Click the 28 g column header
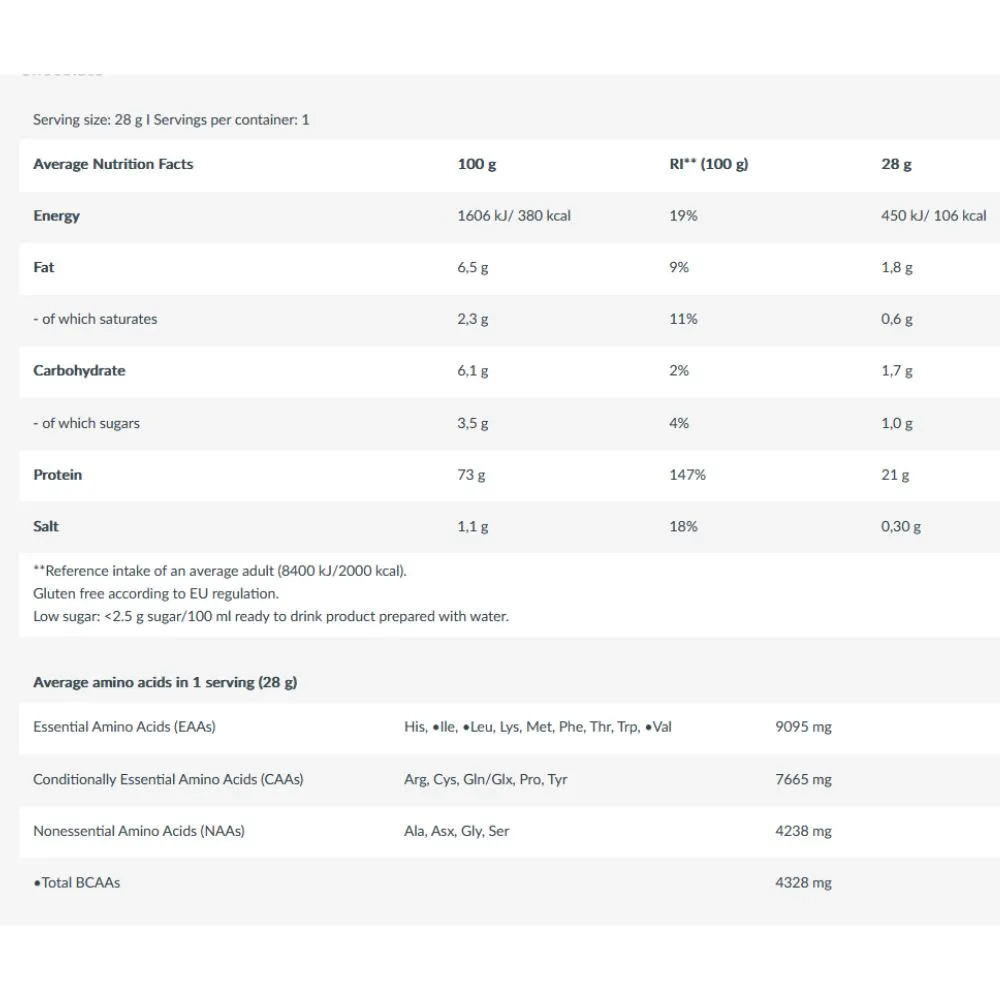This screenshot has height=1000, width=1000. click(896, 164)
